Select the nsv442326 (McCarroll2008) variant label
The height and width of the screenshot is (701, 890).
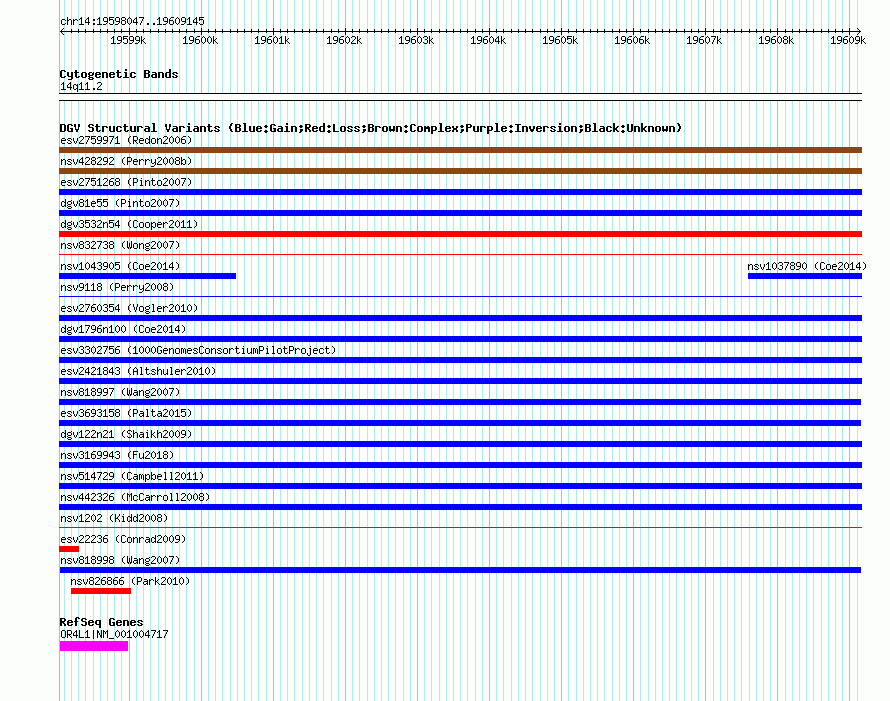(135, 497)
